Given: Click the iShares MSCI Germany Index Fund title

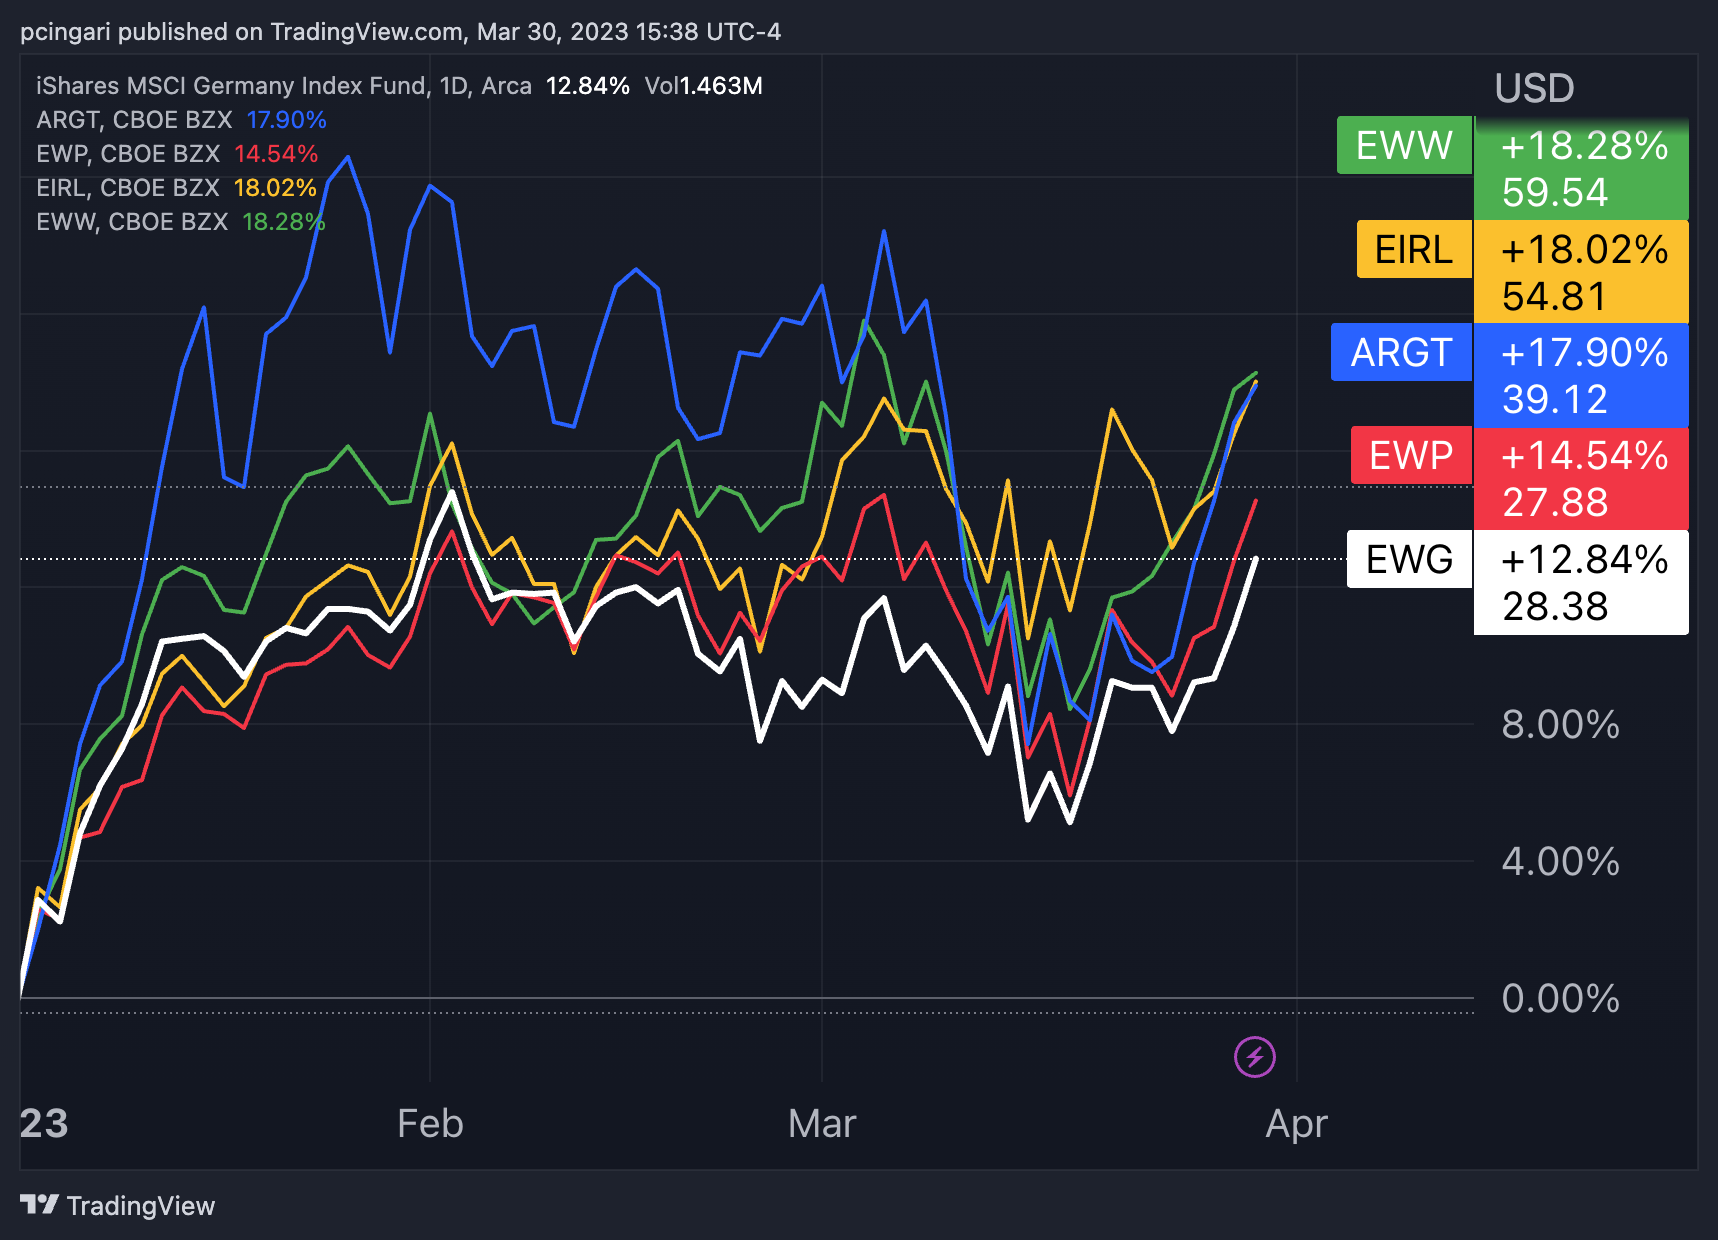Looking at the screenshot, I should click(233, 86).
